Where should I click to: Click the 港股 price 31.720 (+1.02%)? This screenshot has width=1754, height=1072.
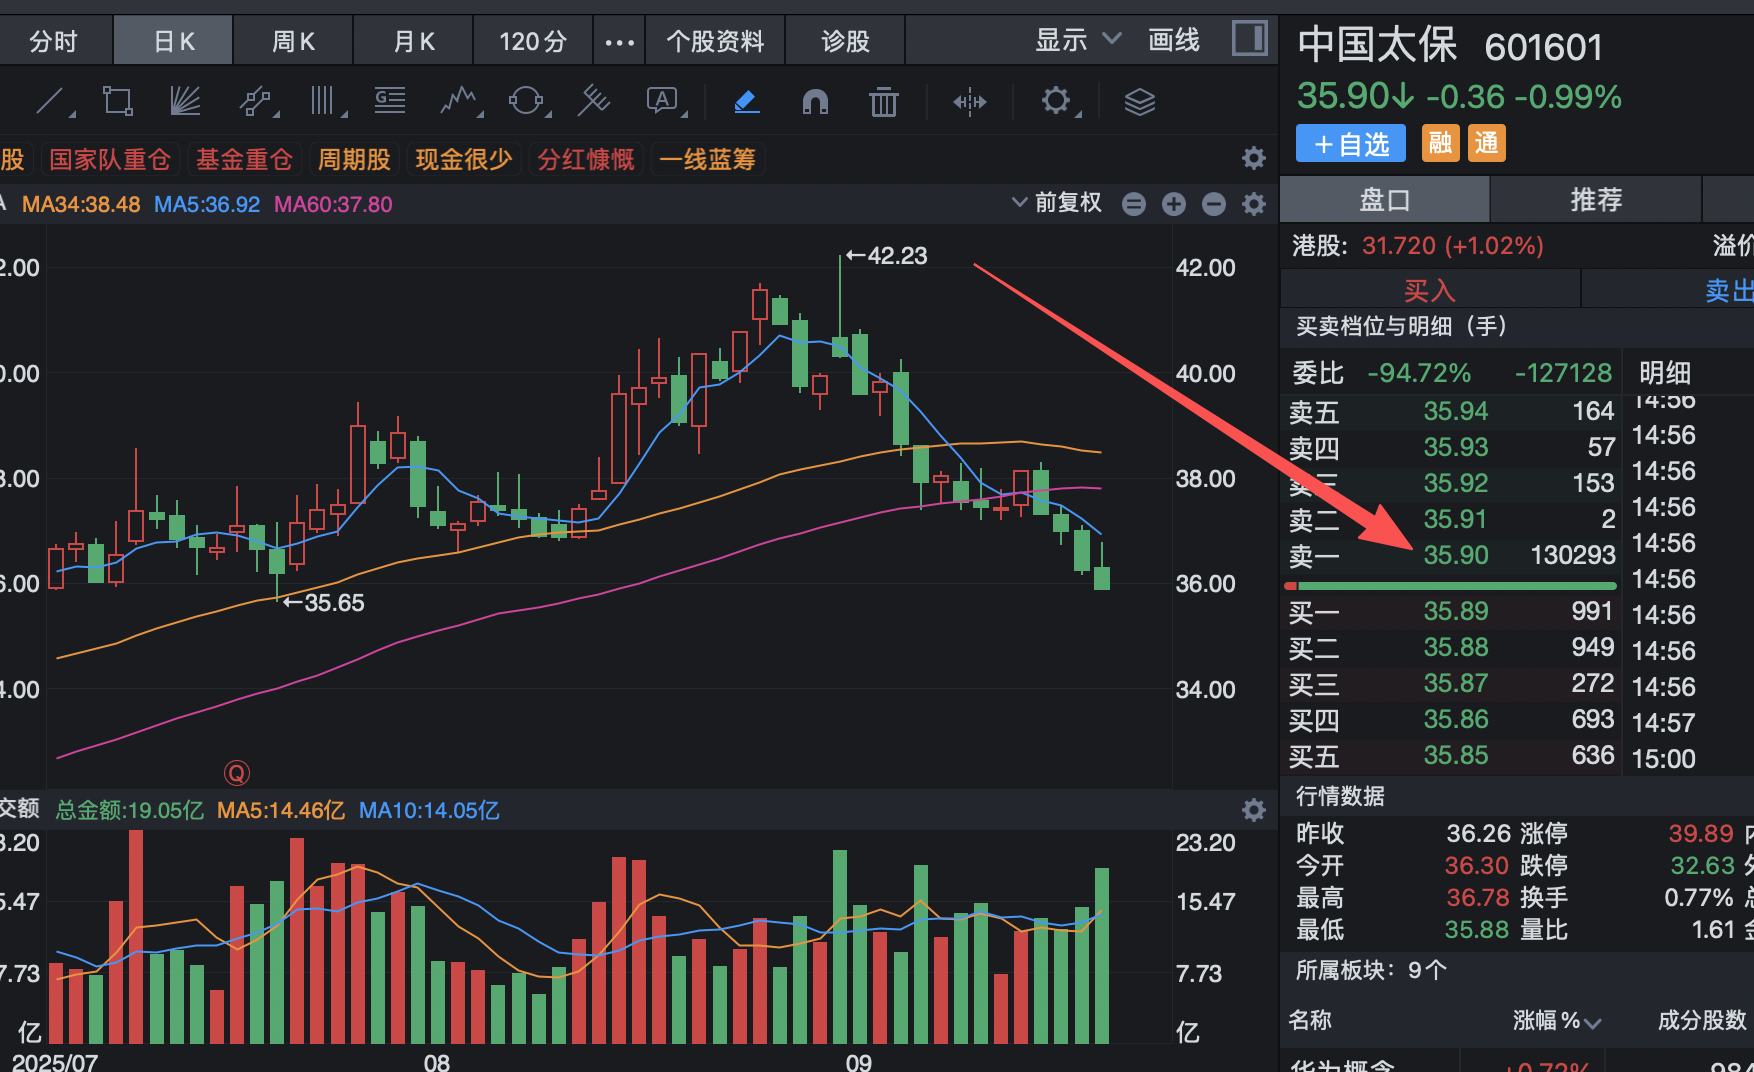[1453, 245]
